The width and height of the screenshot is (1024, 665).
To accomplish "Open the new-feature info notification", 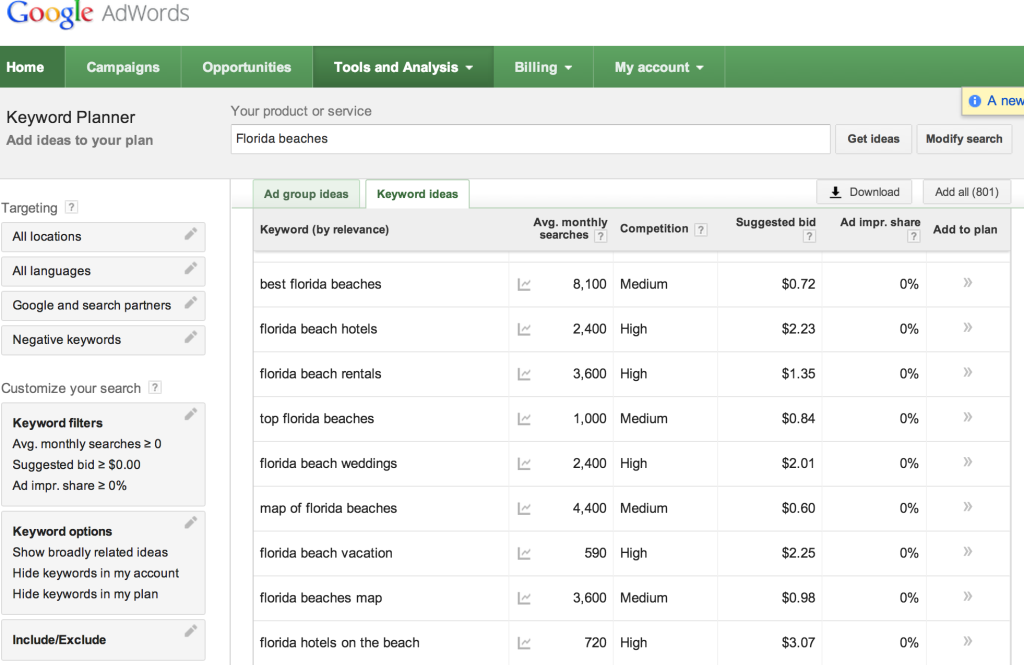I will click(x=993, y=101).
